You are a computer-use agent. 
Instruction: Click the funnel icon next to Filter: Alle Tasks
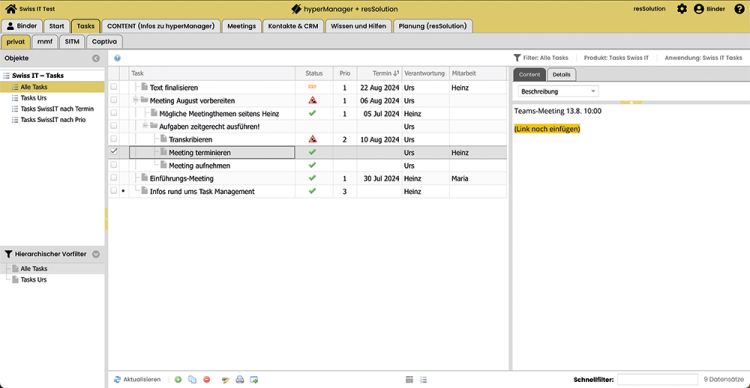[517, 58]
